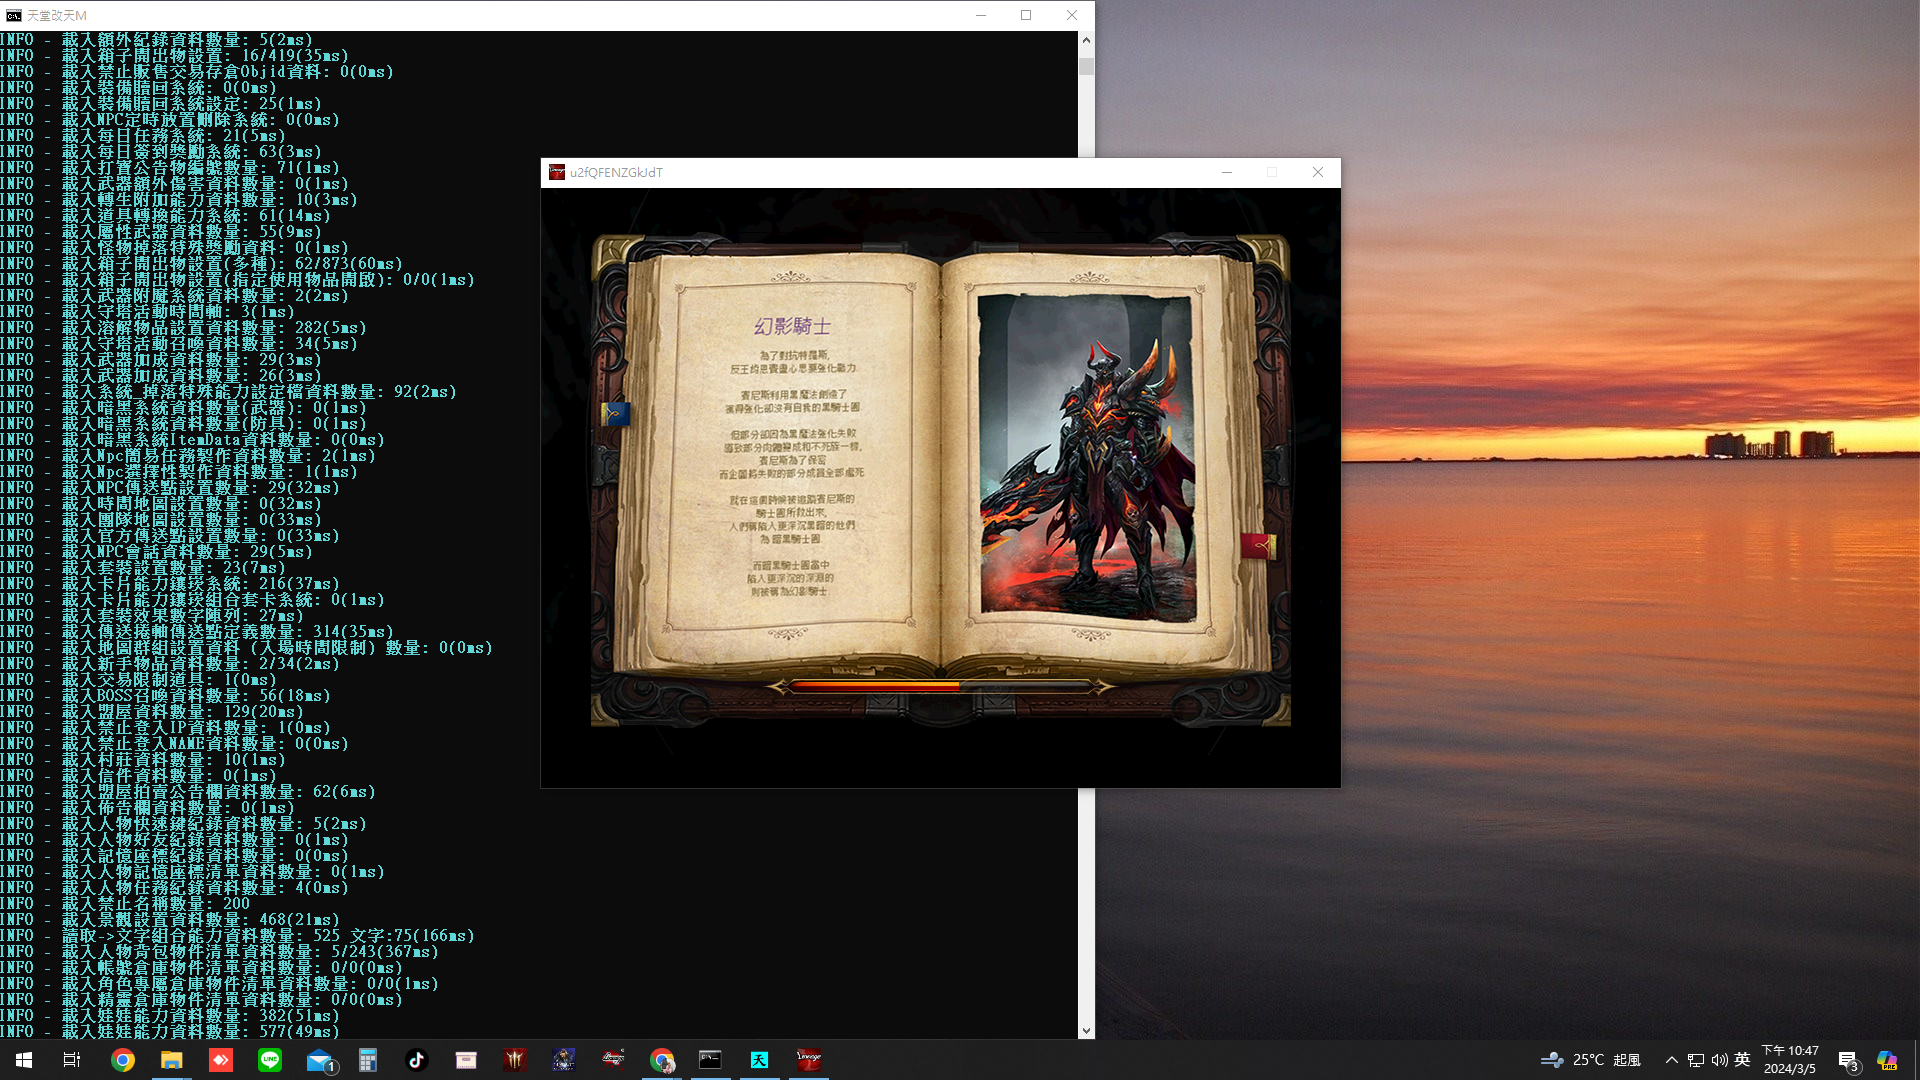Screen dimensions: 1920x1080
Task: Click the console line 載入額外紀錄資料數量: 5(2ms)
Action: [187, 40]
